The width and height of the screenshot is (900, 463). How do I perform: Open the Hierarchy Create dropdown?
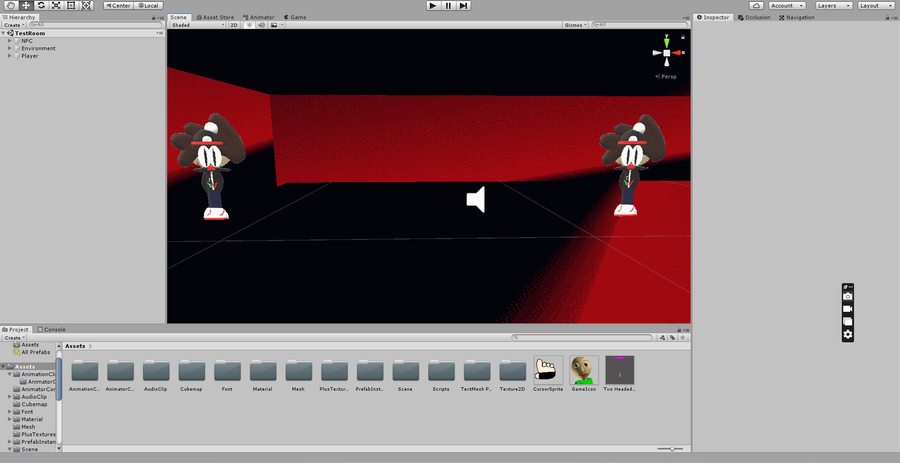tap(14, 25)
